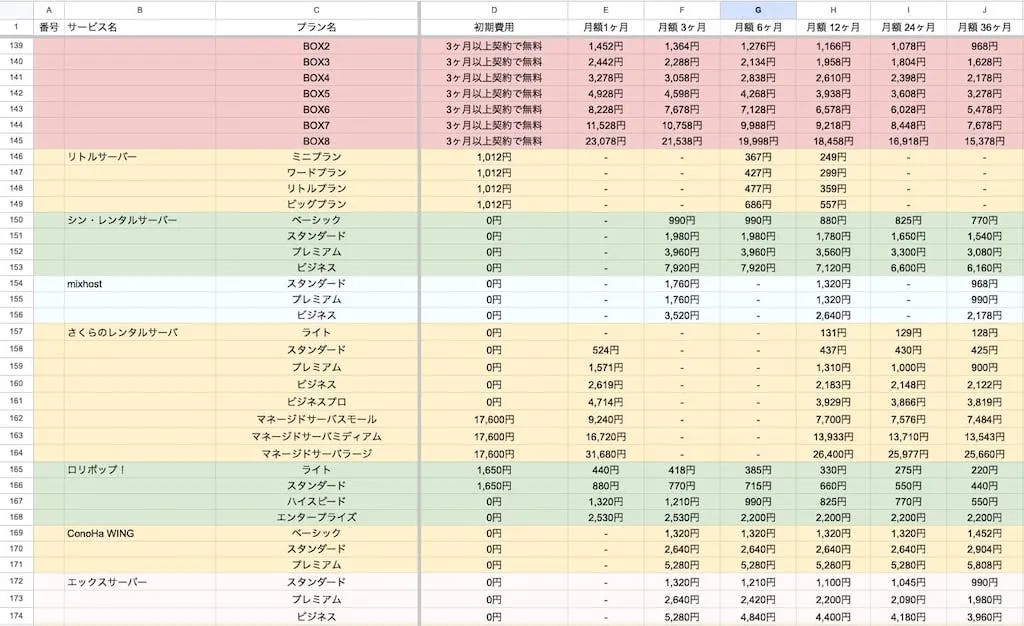
Task: Select the '19,998円' cell
Action: 758,141
